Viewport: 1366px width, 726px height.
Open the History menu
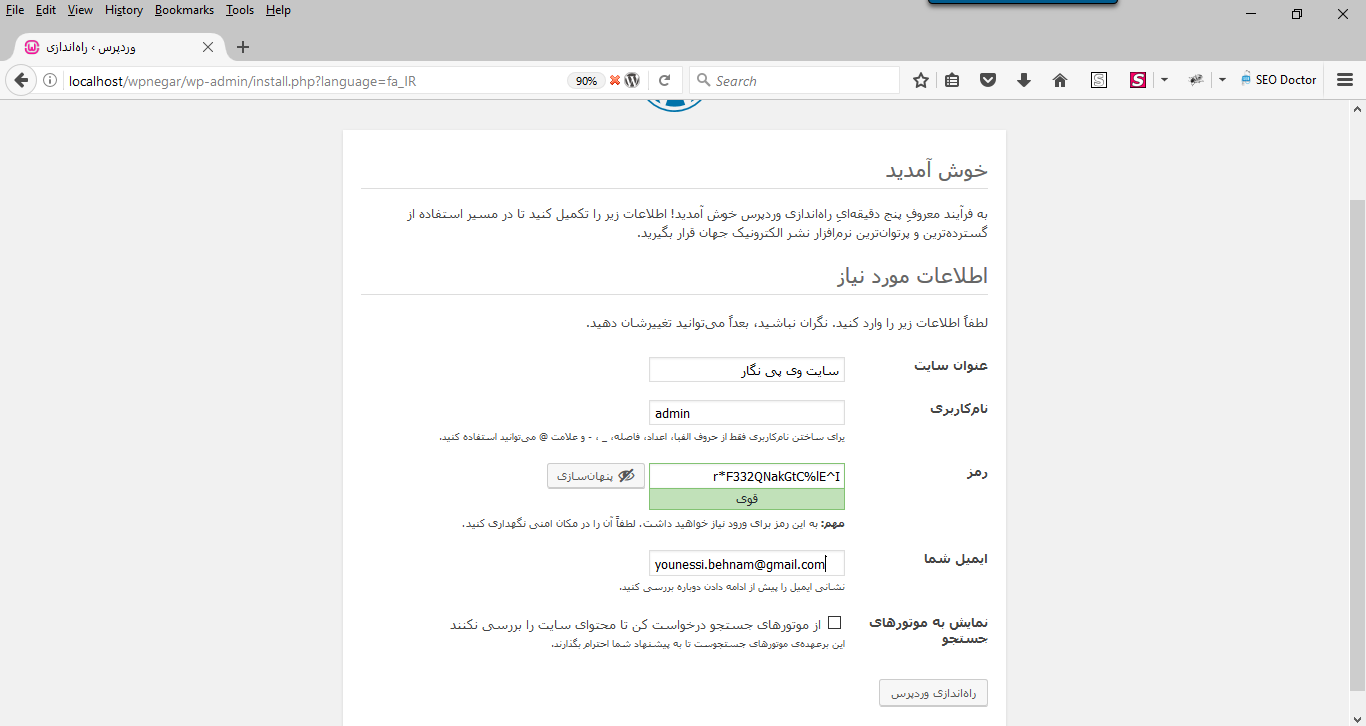click(124, 10)
